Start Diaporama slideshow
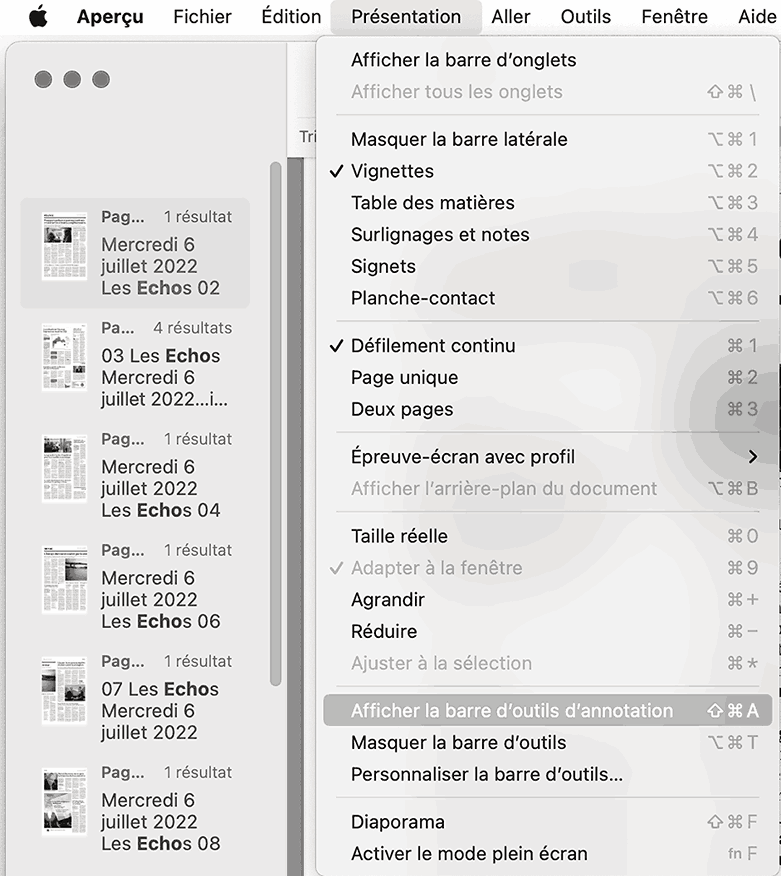781x876 pixels. [547, 822]
